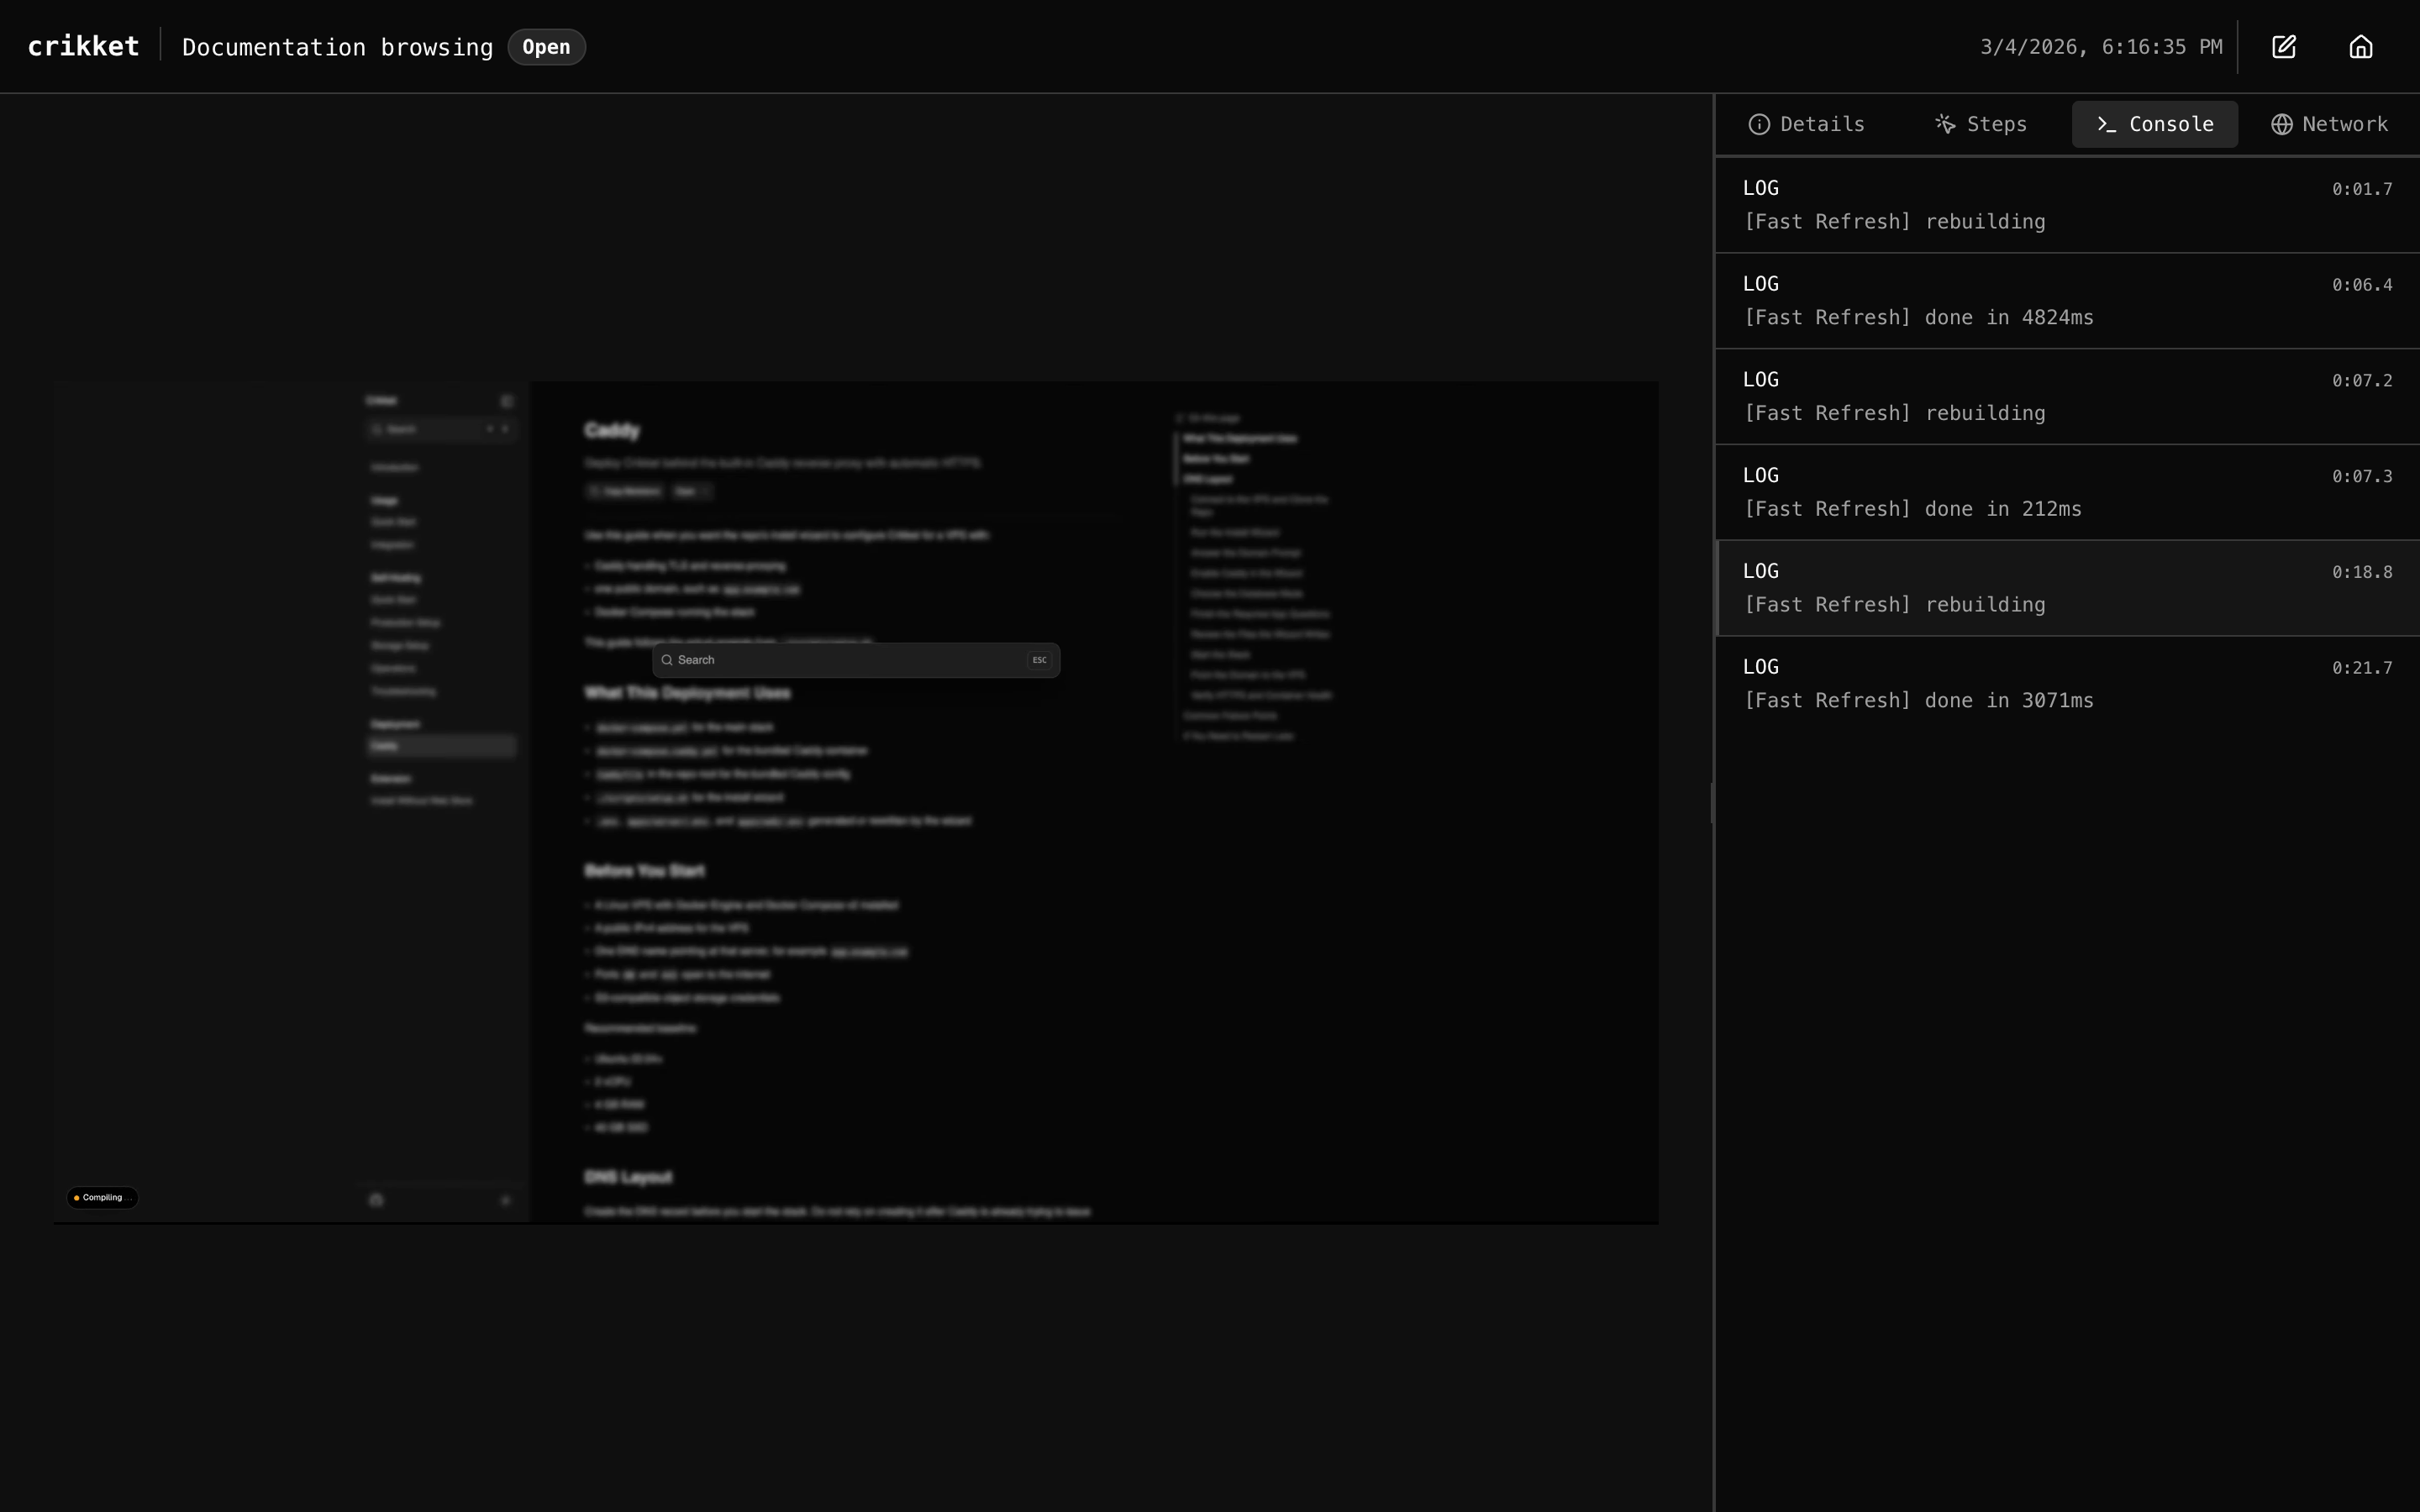
Task: Select the first rebuilding log at 0:01.7
Action: [2066, 205]
